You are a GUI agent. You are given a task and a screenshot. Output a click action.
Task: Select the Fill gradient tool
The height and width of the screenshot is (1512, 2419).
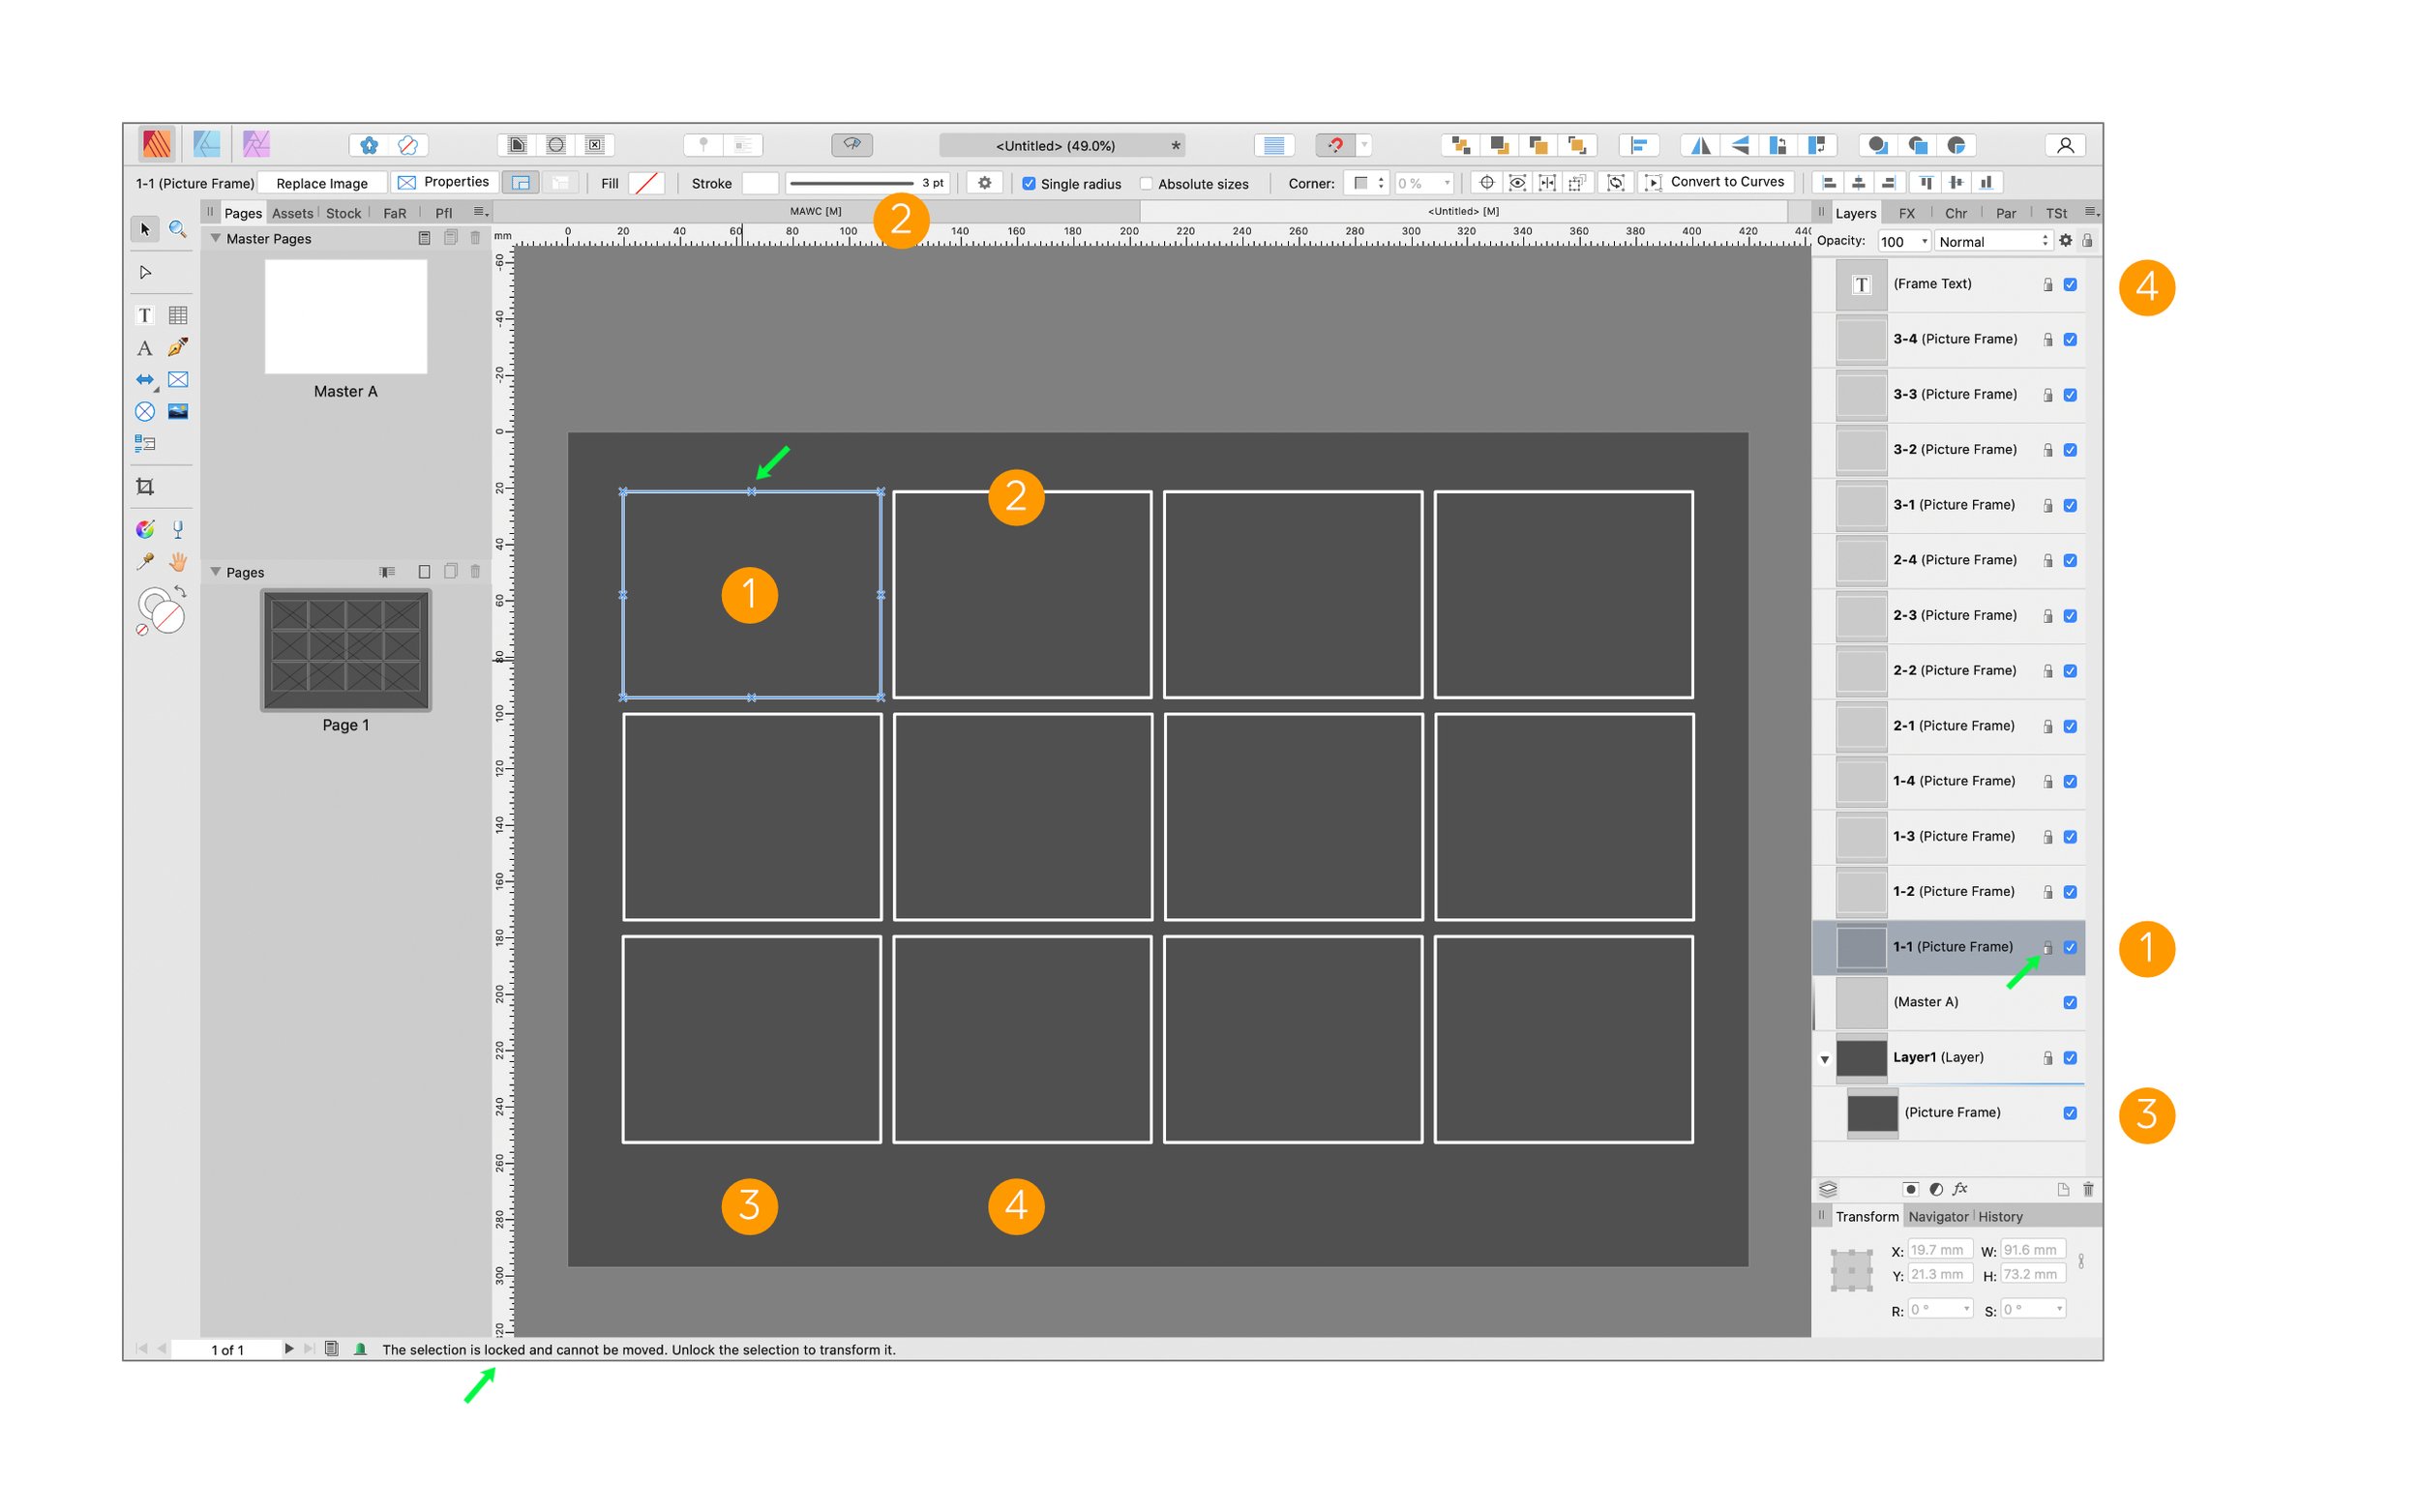145,529
